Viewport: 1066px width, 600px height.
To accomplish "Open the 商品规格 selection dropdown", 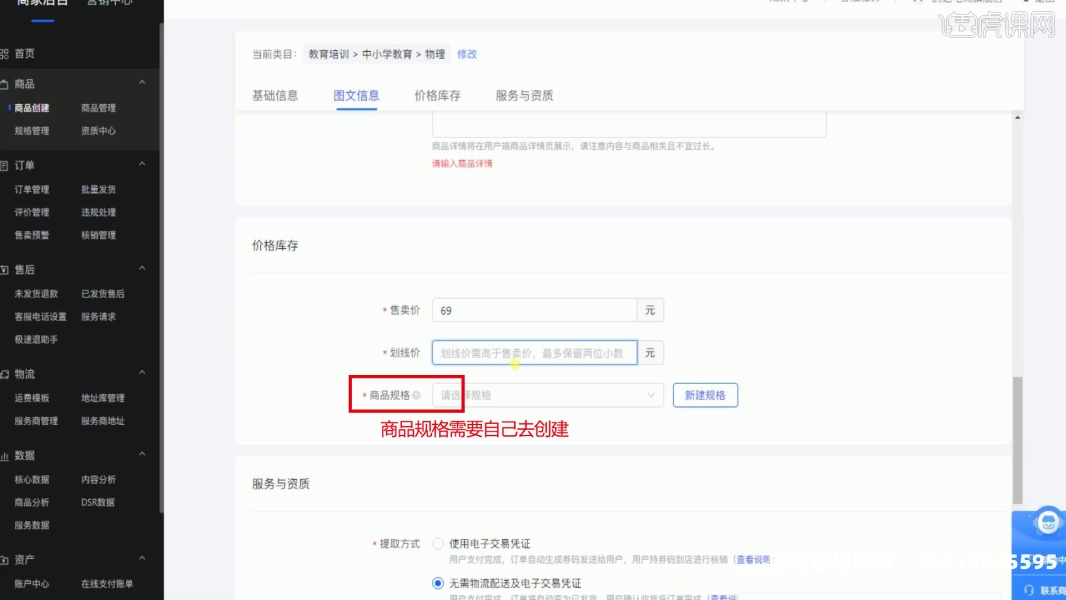I will [x=548, y=396].
